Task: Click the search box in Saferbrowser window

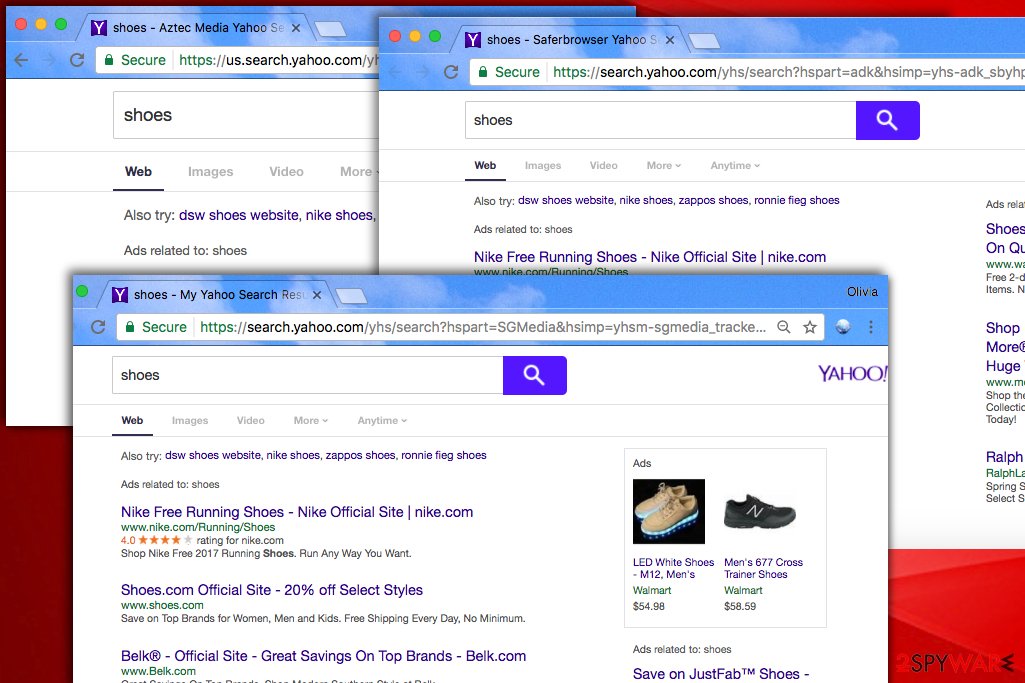Action: [x=660, y=120]
